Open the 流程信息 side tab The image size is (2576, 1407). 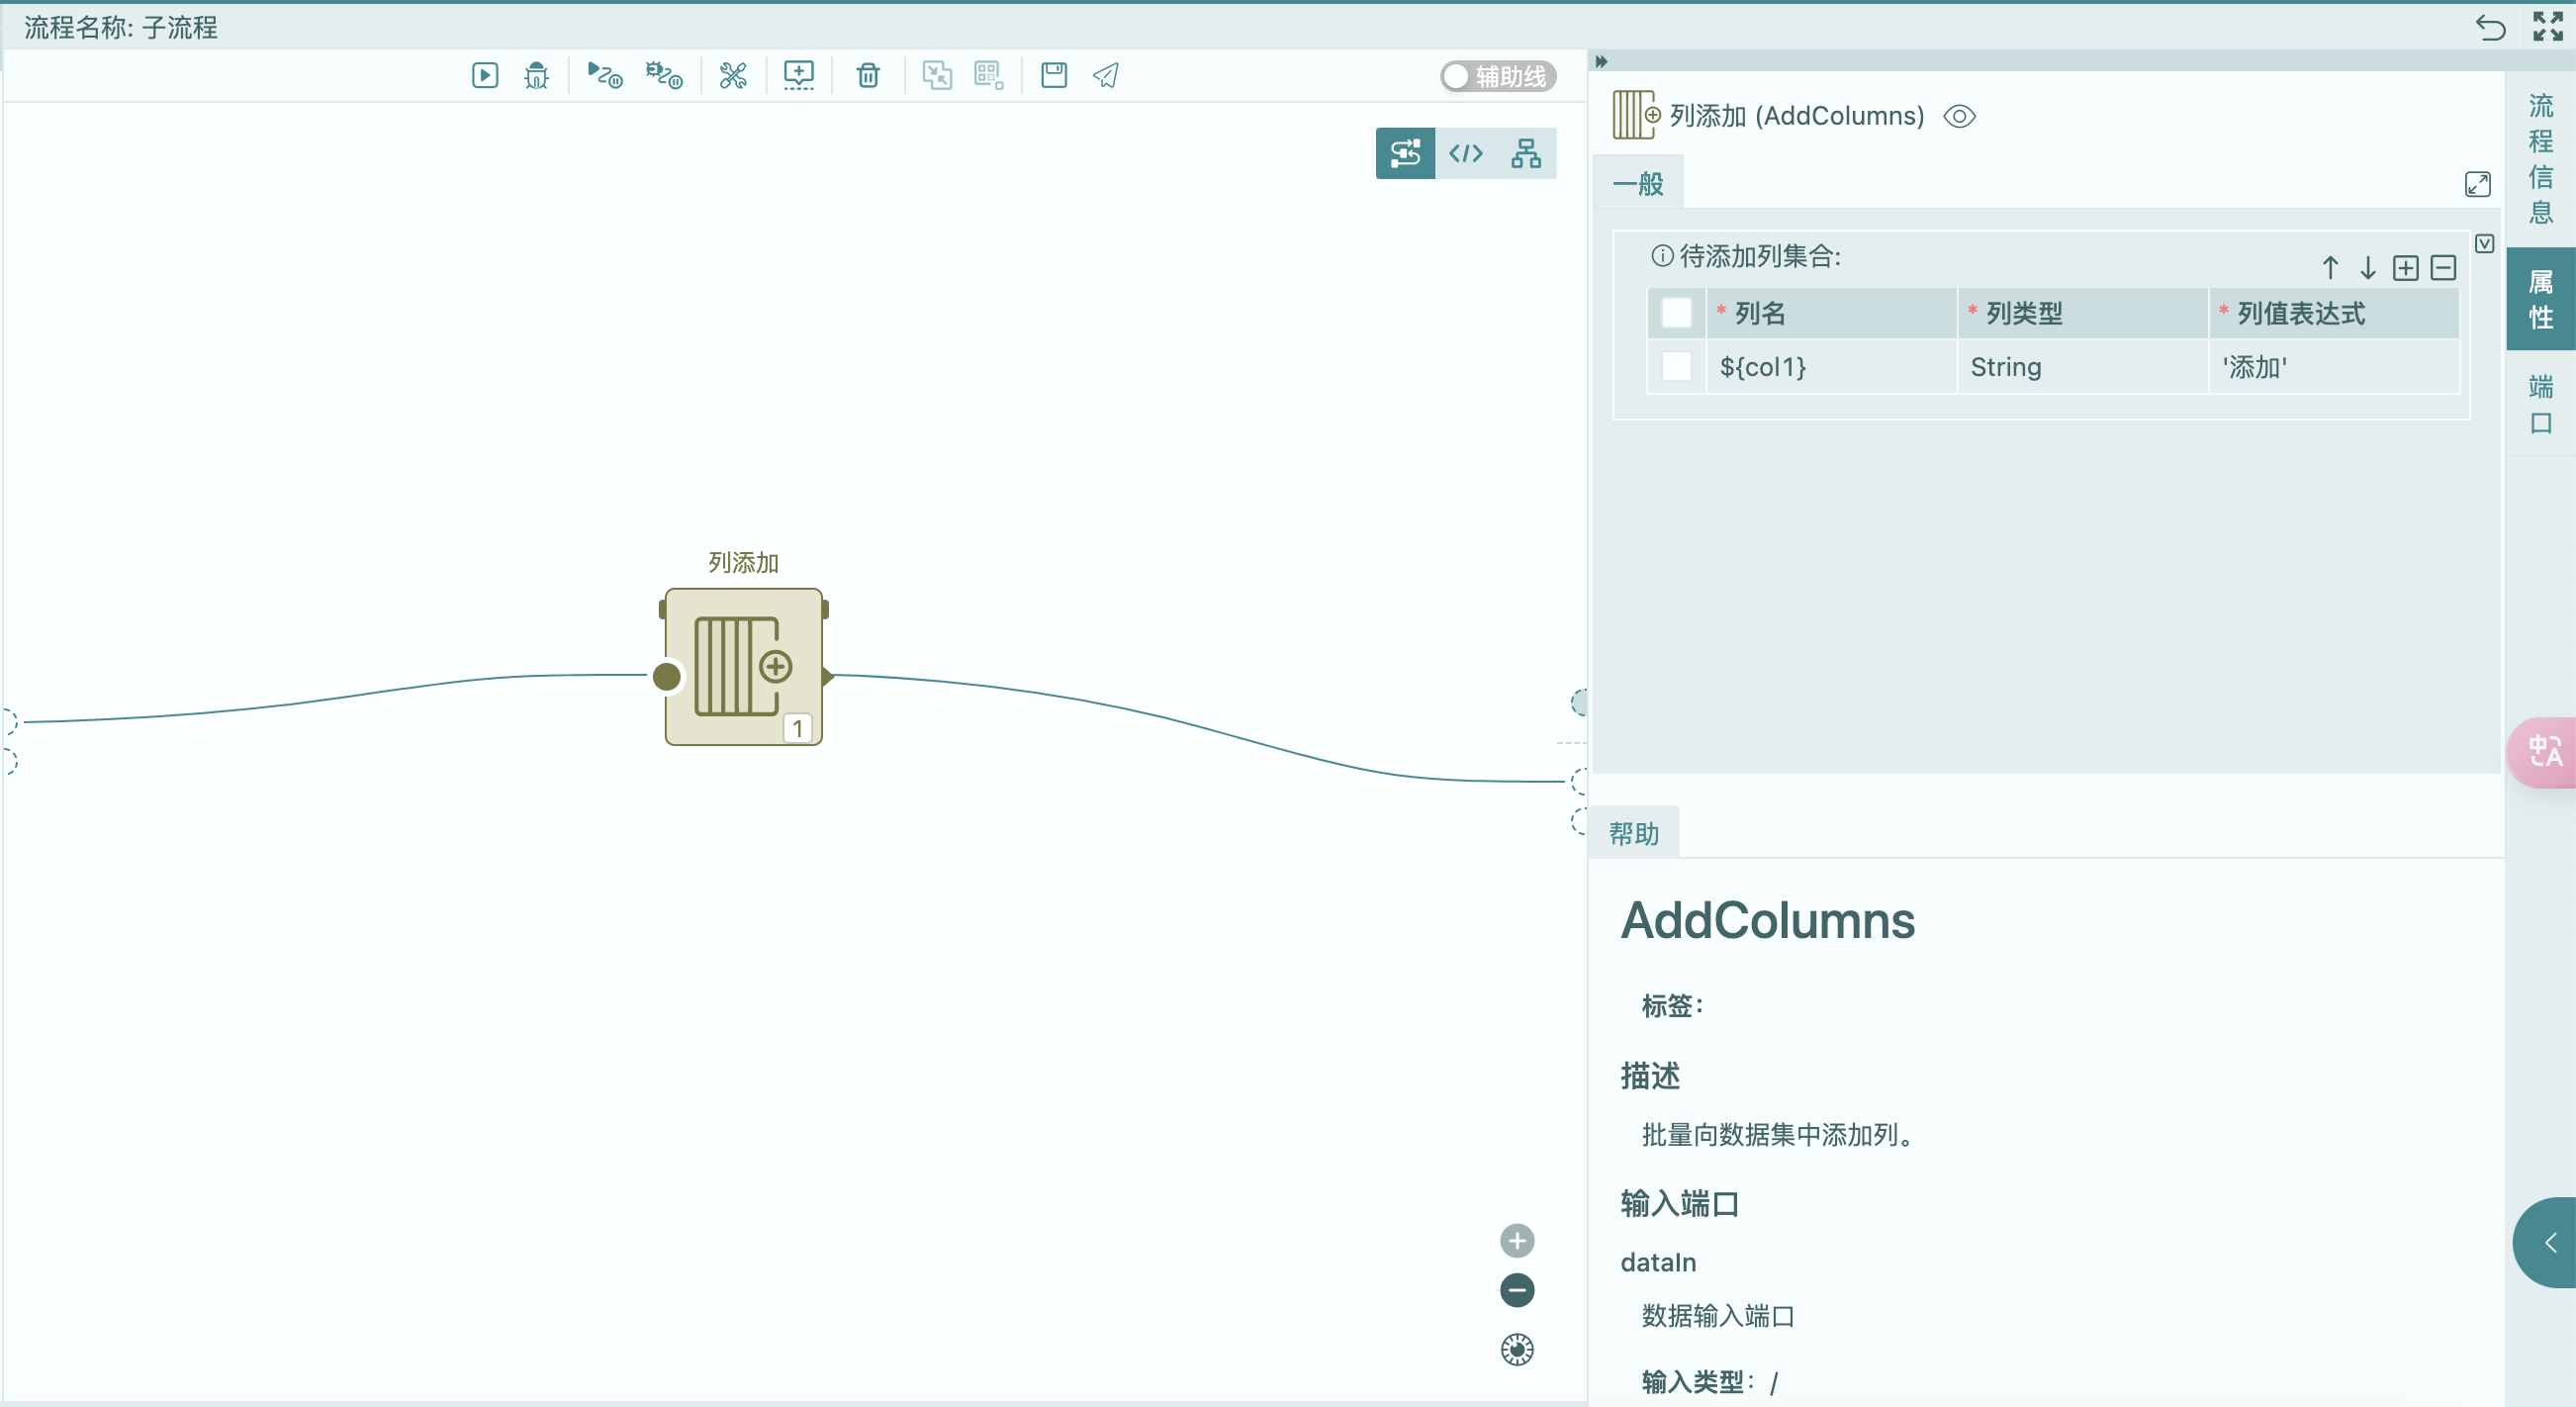tap(2541, 159)
